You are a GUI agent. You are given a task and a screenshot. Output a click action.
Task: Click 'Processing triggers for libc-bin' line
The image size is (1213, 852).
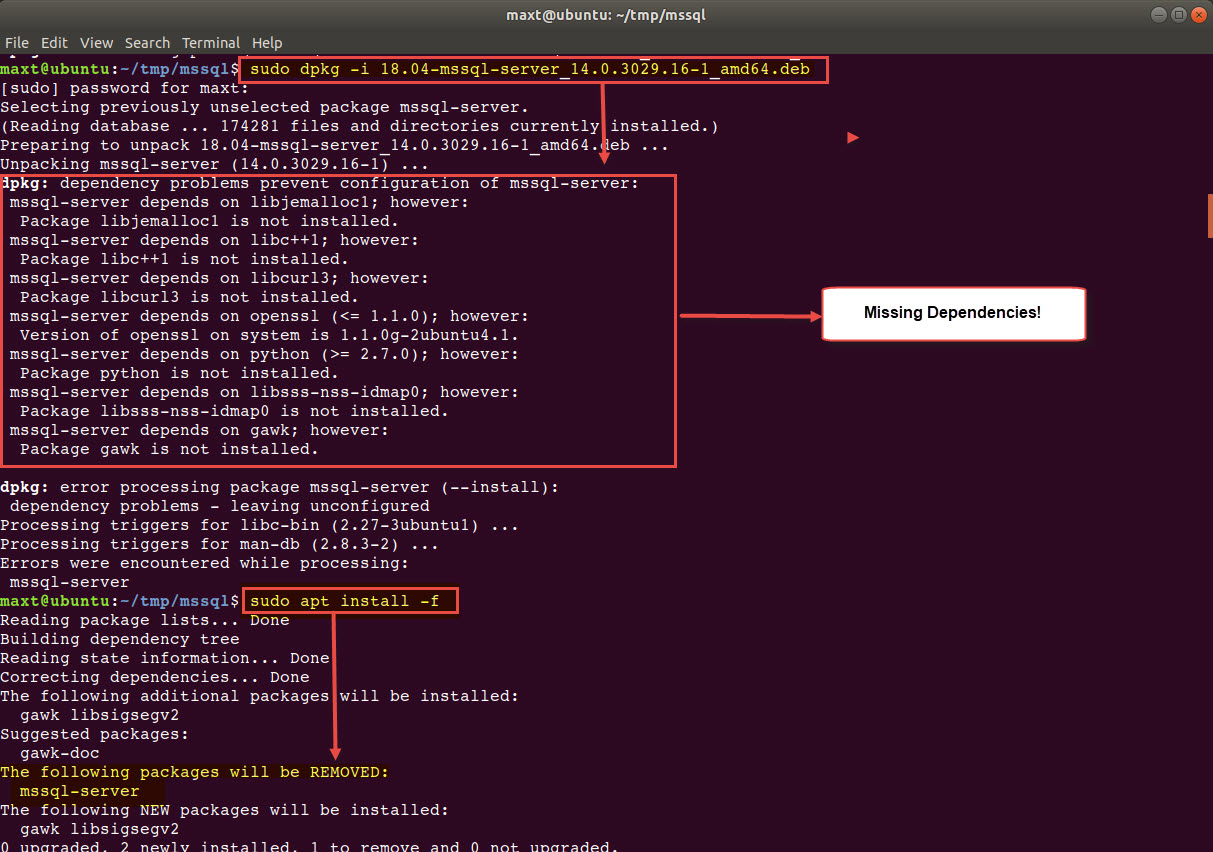[260, 526]
